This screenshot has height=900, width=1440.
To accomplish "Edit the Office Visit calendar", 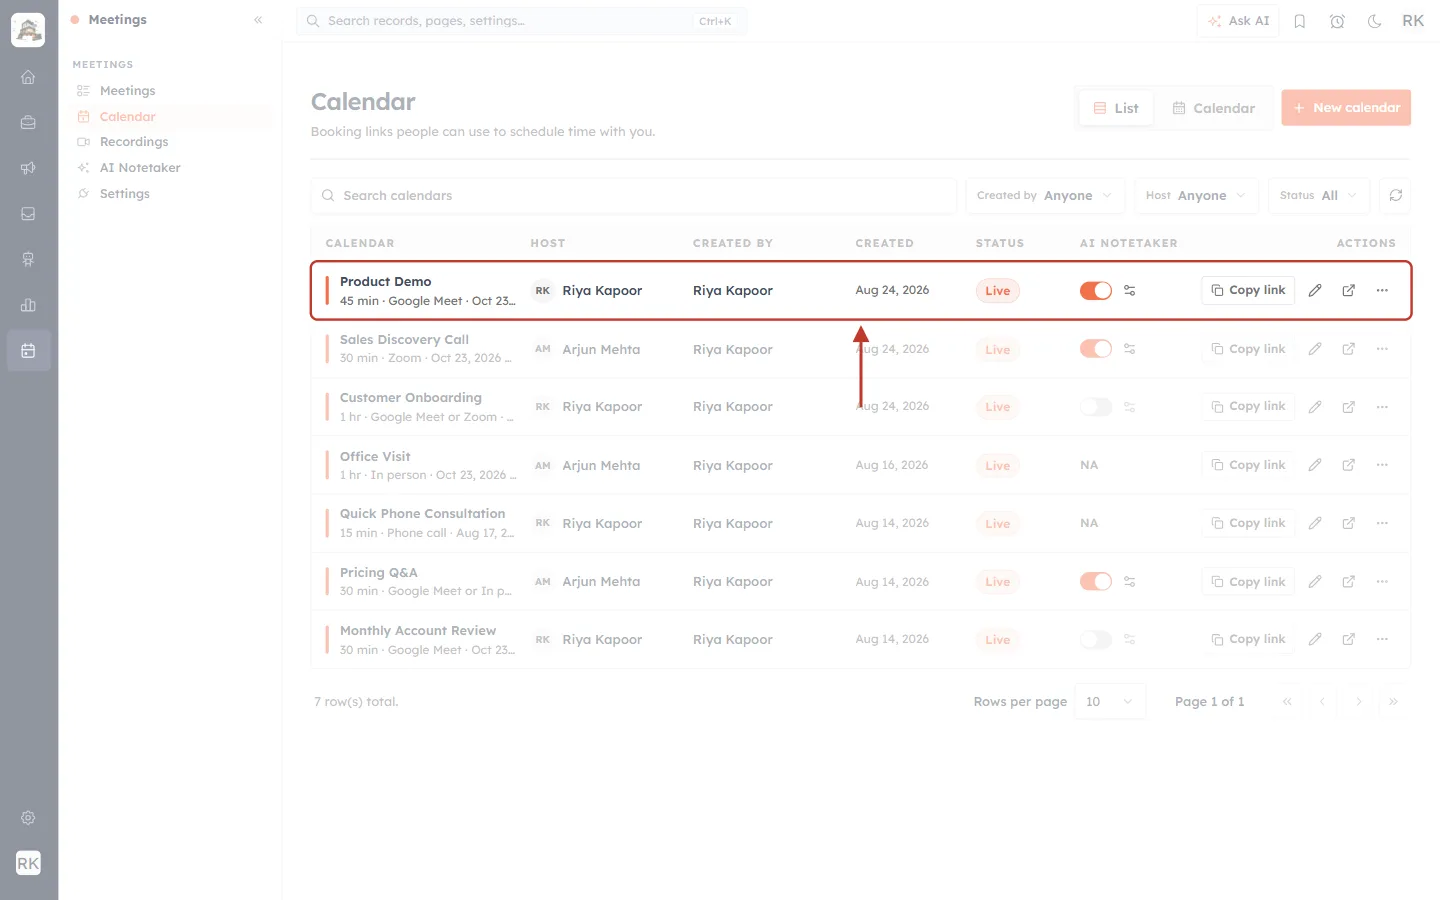I will click(1315, 465).
